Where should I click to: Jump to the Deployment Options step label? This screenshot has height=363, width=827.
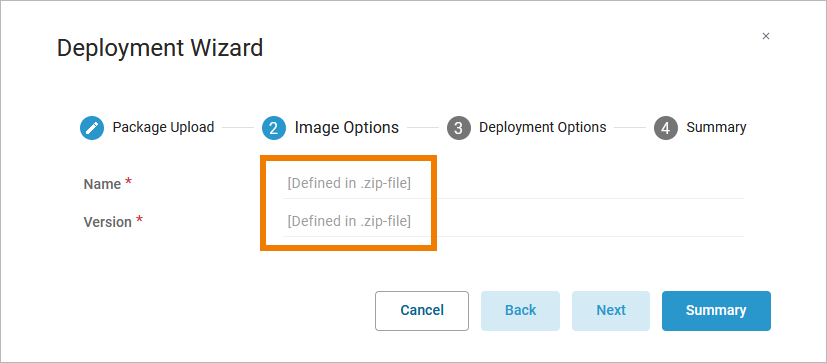click(x=543, y=128)
